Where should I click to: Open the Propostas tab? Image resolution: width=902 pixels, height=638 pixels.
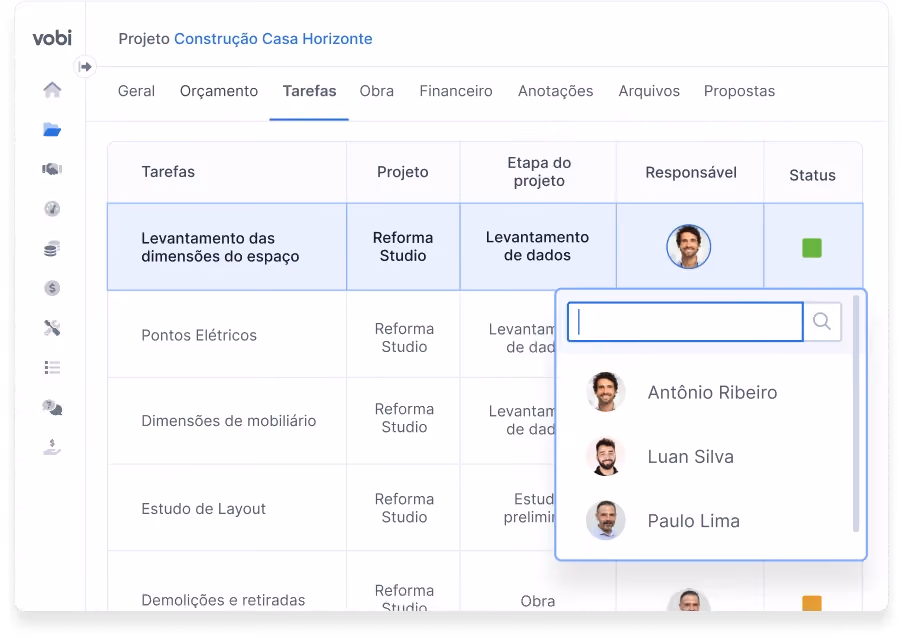pos(739,91)
